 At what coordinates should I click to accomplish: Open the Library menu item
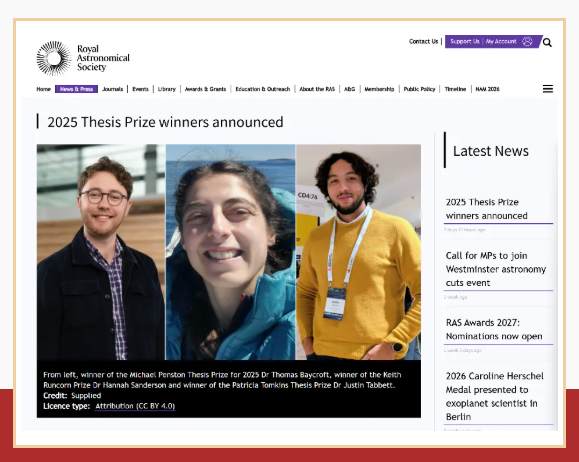click(167, 89)
